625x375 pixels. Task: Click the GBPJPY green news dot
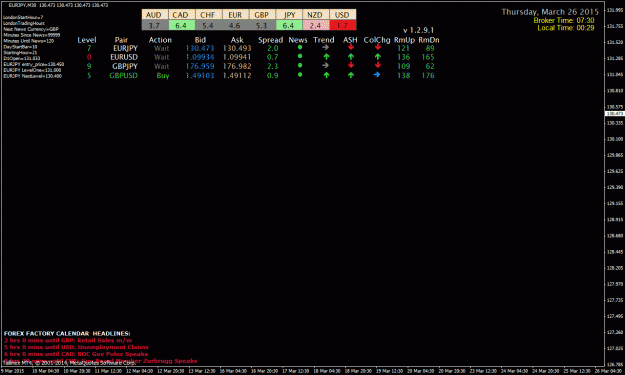tap(300, 65)
